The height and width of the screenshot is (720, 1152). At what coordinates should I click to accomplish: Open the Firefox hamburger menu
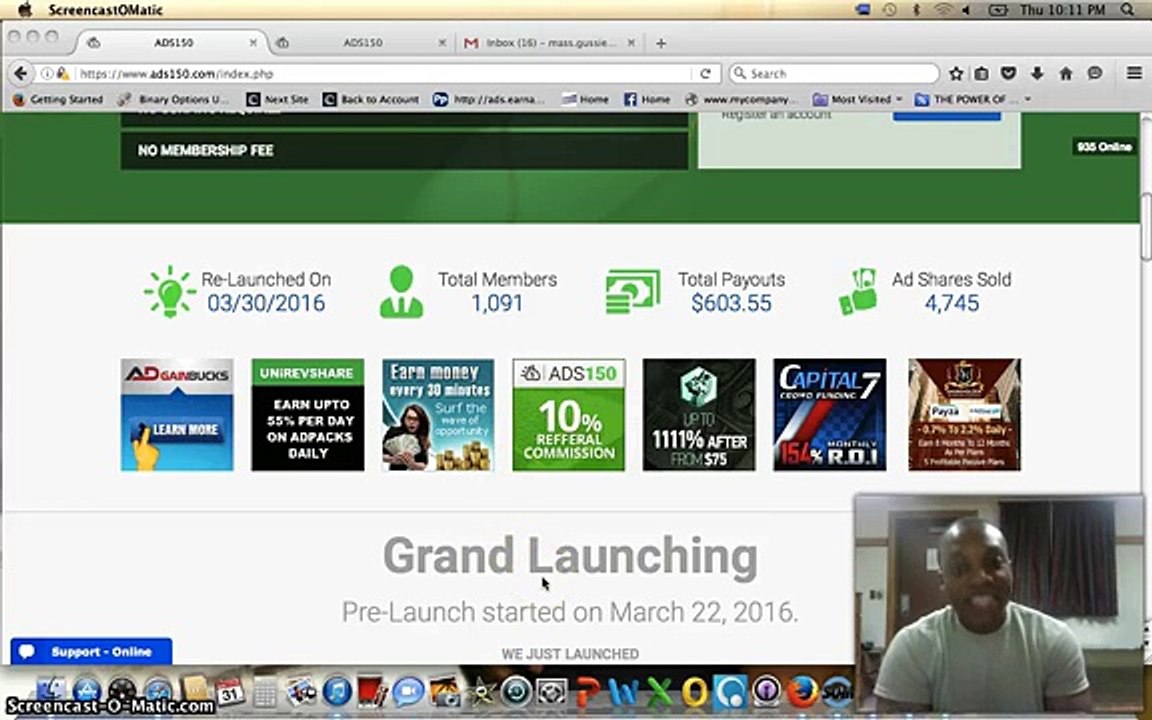[1134, 73]
